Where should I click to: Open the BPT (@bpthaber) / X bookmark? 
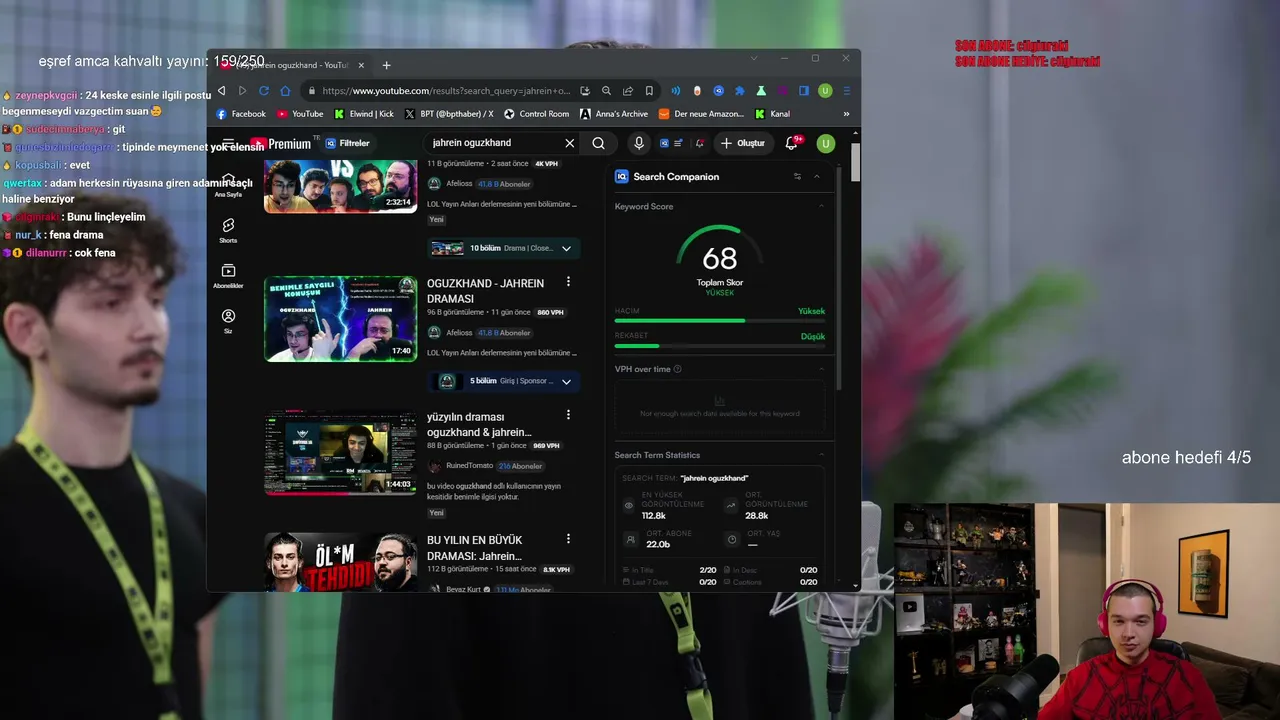pyautogui.click(x=449, y=114)
